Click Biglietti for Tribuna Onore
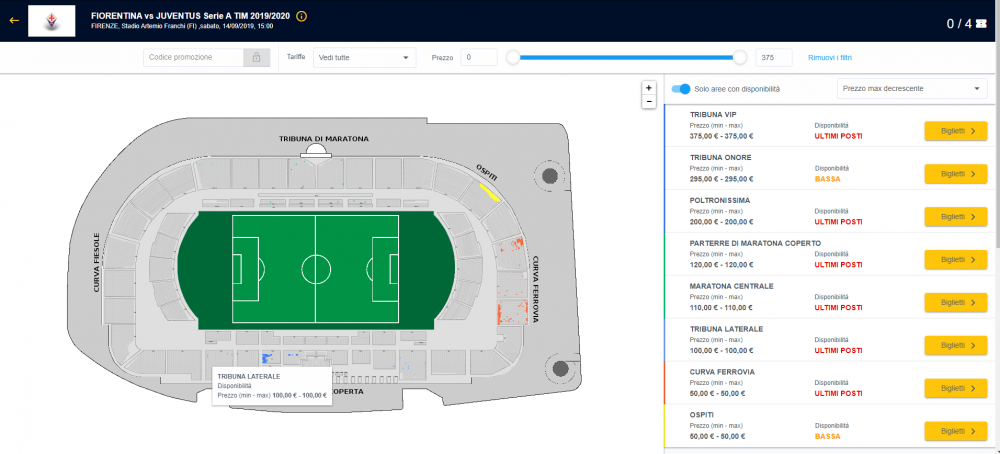Image resolution: width=1000 pixels, height=454 pixels. 955,174
